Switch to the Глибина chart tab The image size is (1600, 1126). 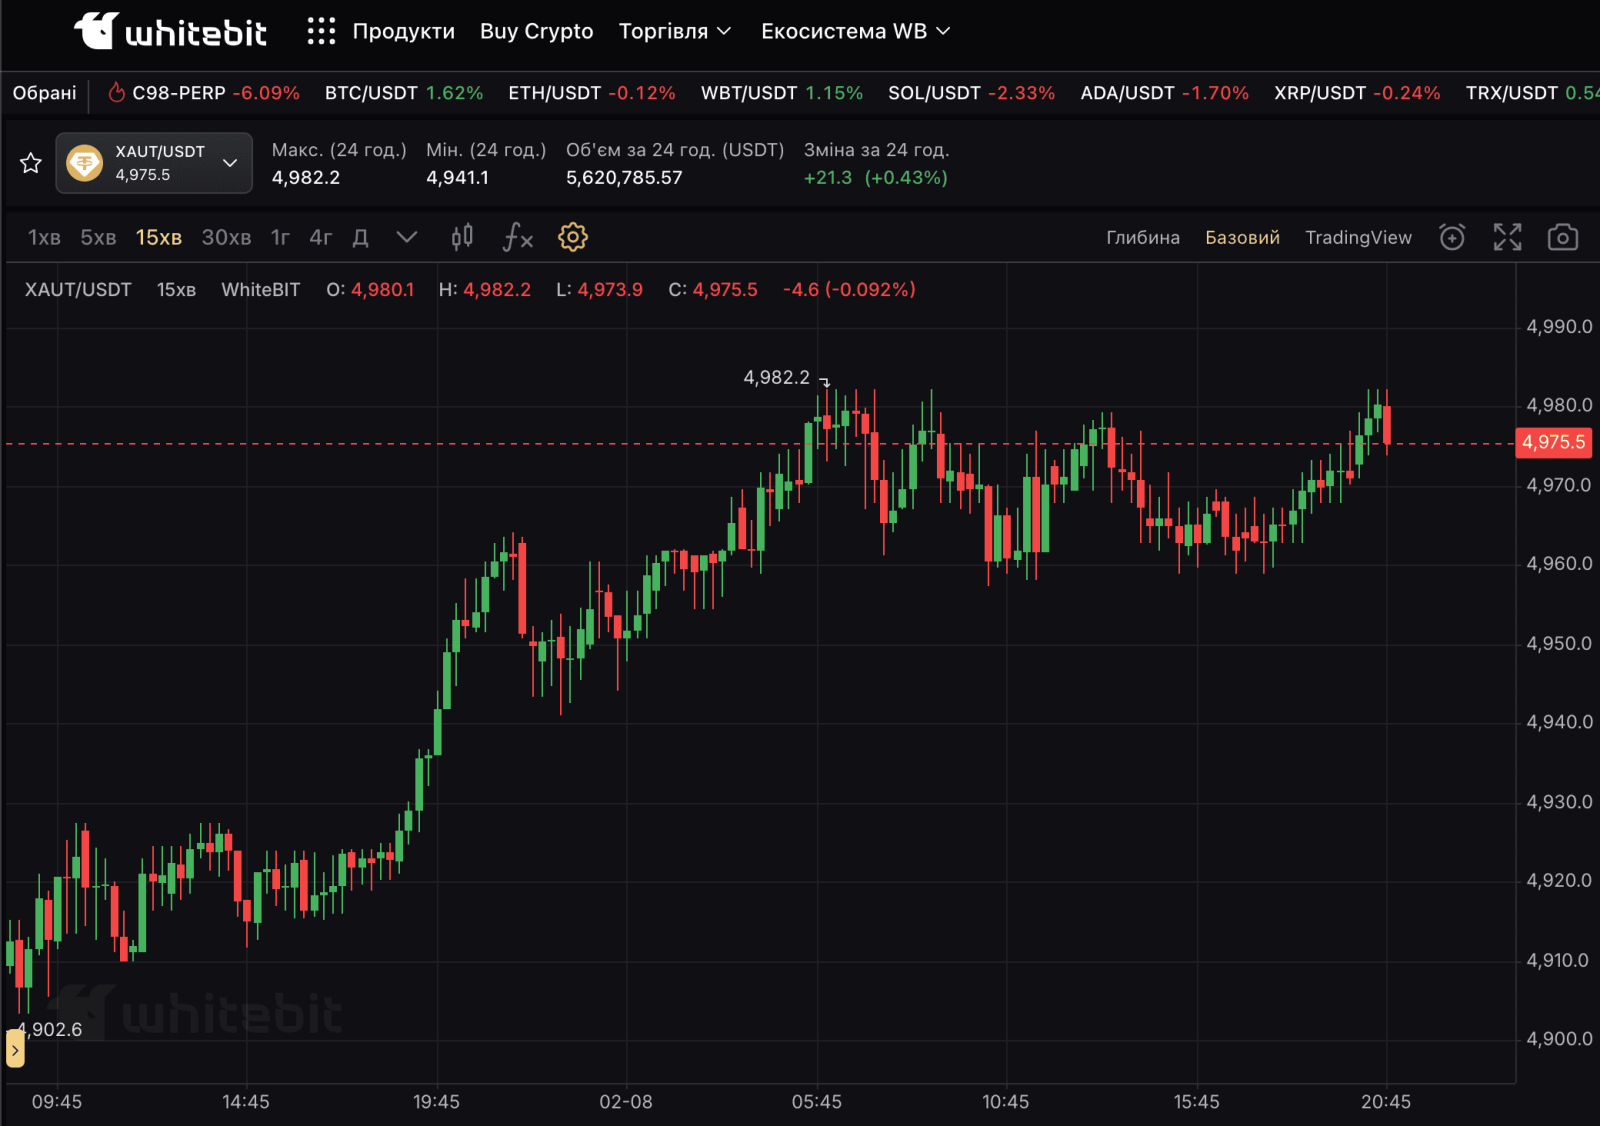[x=1142, y=237]
